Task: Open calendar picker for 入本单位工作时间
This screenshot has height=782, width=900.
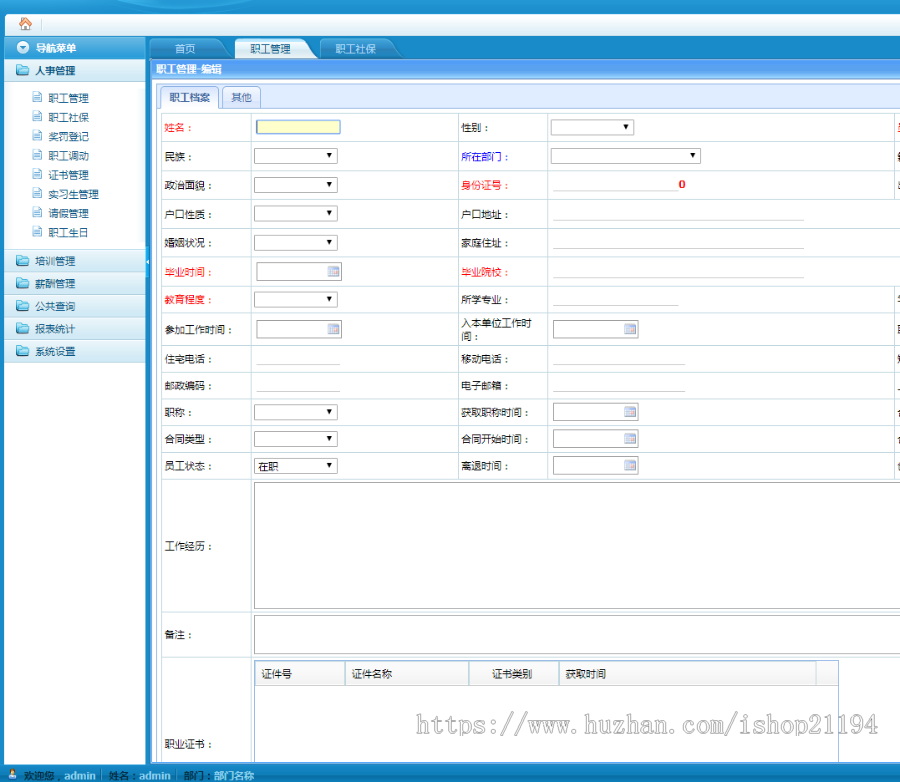Action: point(630,329)
